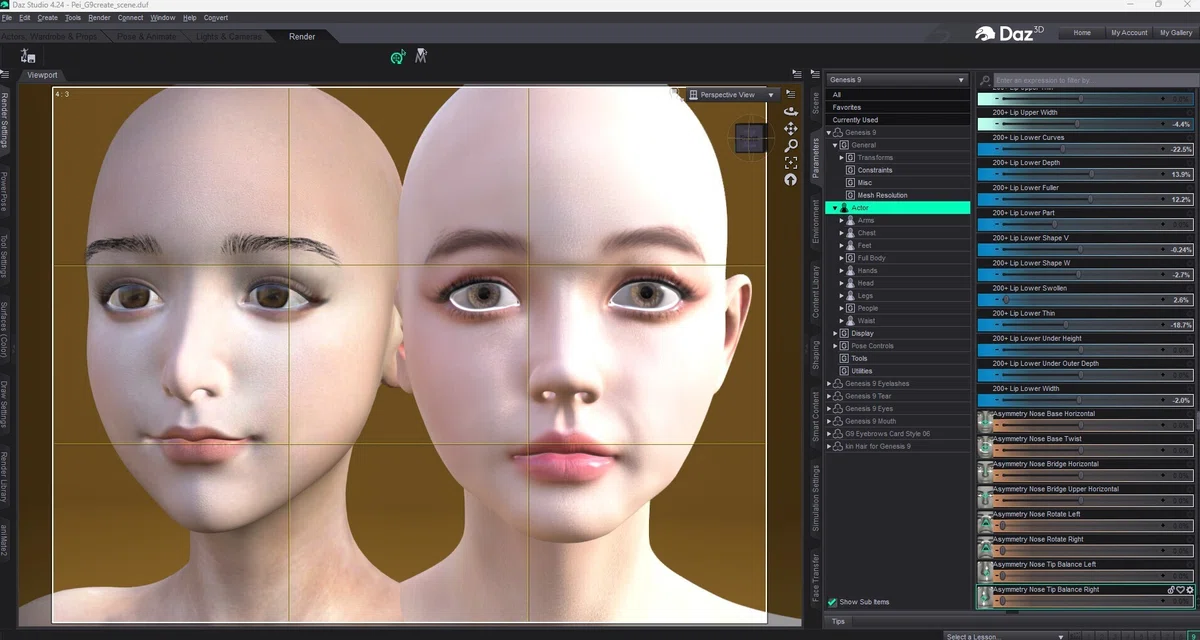Open the Render menu in menu bar
Screen dimensions: 1200x640
tap(99, 18)
